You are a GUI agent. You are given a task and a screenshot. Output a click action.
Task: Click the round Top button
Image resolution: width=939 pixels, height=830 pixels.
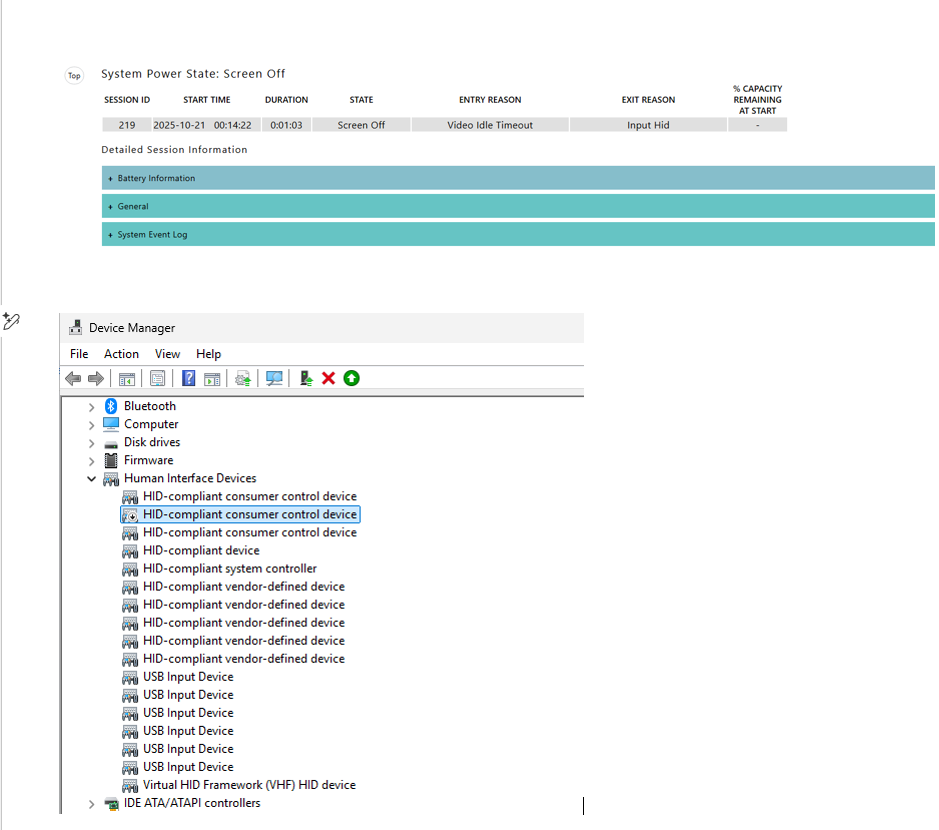(74, 75)
